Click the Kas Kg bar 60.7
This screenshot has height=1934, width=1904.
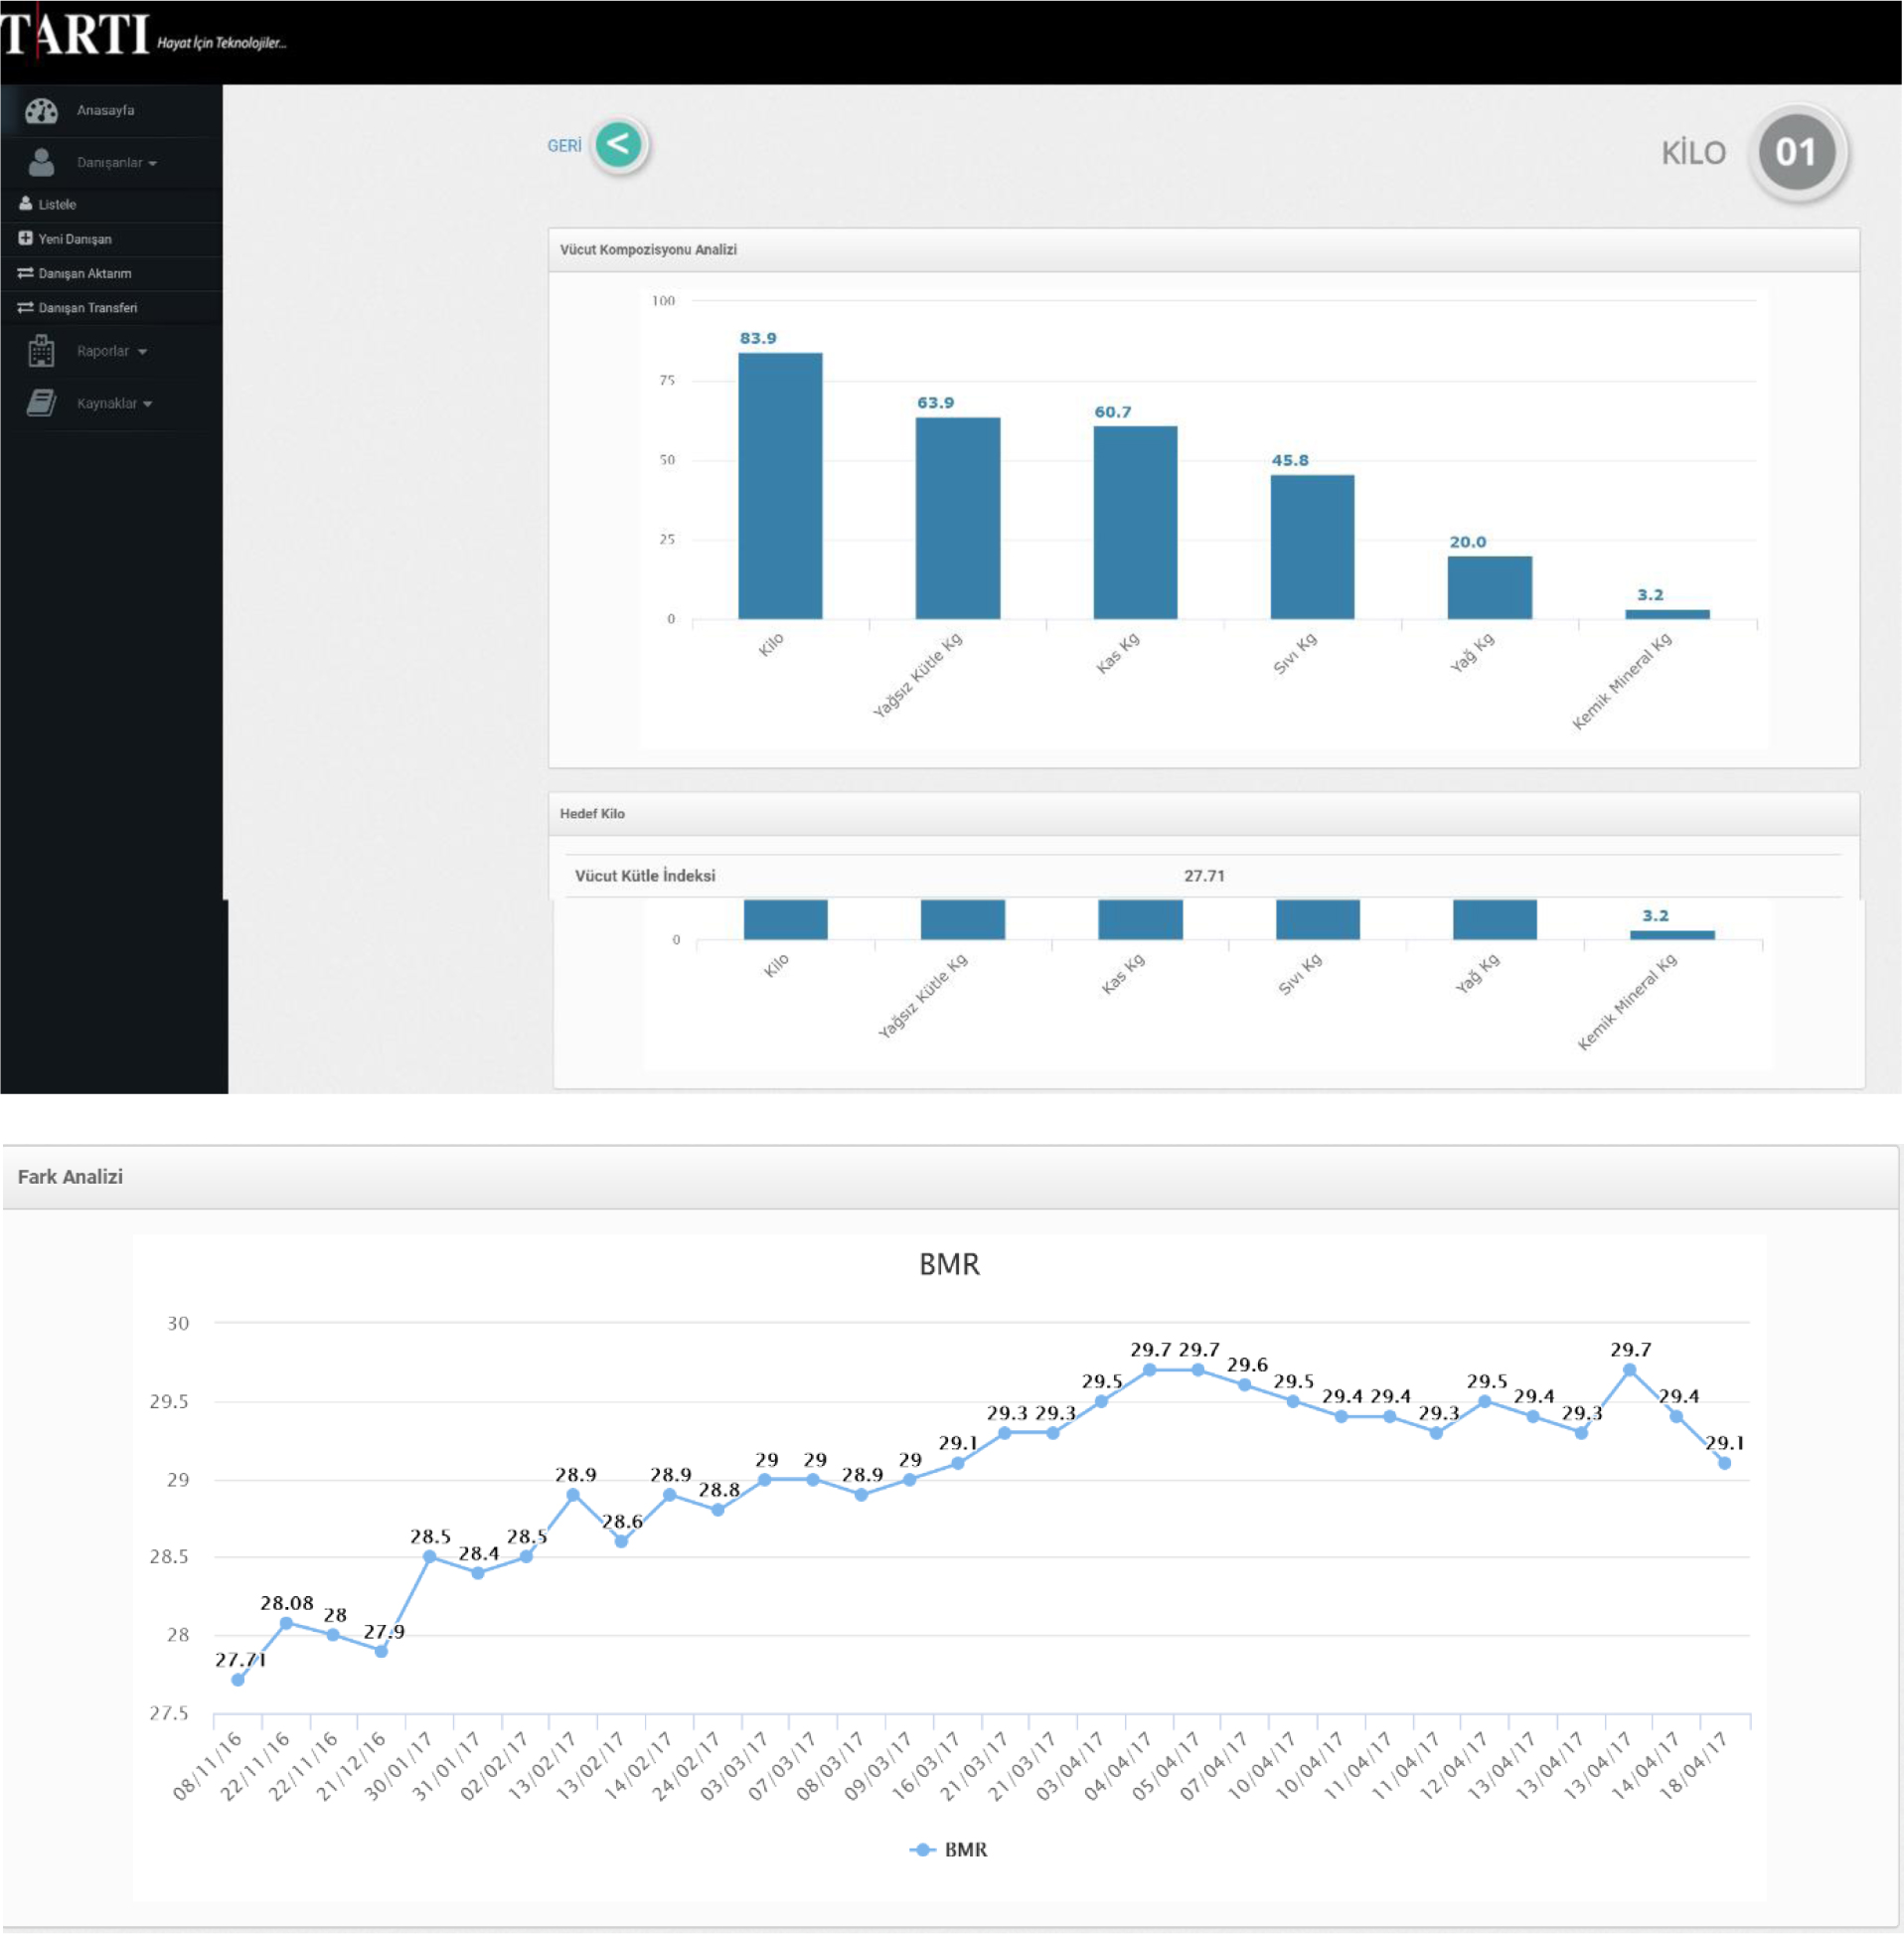pyautogui.click(x=1135, y=522)
